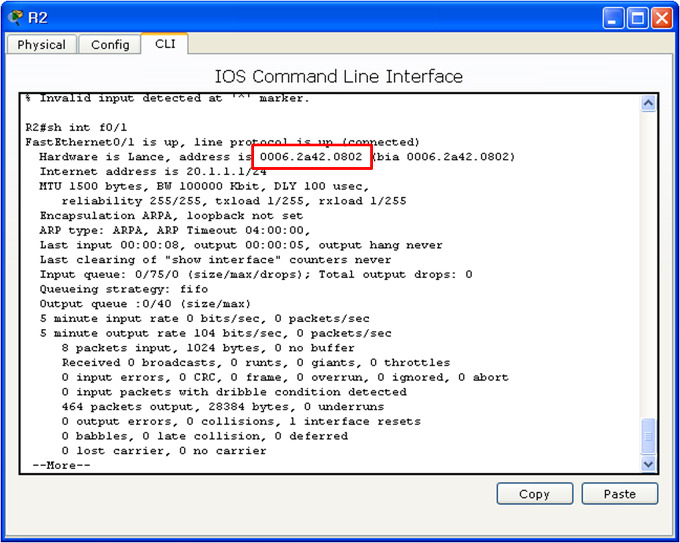Click the 'Encapsulation ARPA, loopback not set' line

pyautogui.click(x=171, y=216)
